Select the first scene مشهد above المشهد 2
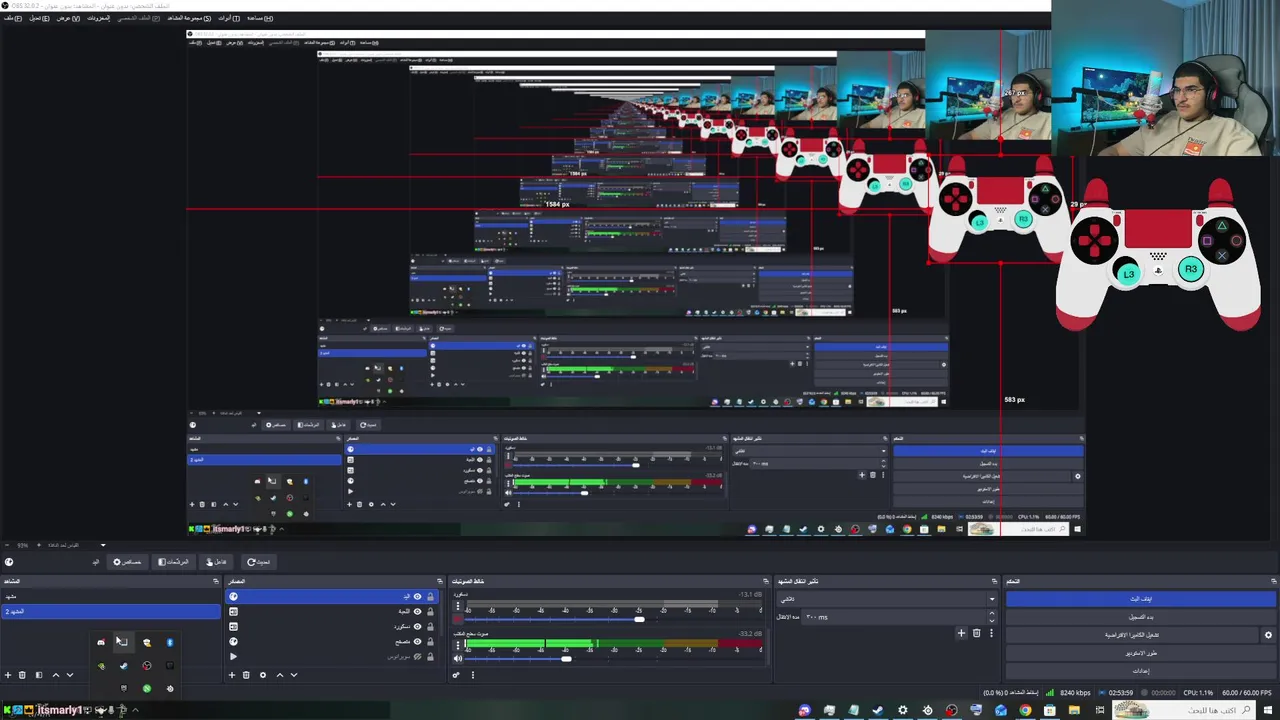The width and height of the screenshot is (1280, 720). 110,597
